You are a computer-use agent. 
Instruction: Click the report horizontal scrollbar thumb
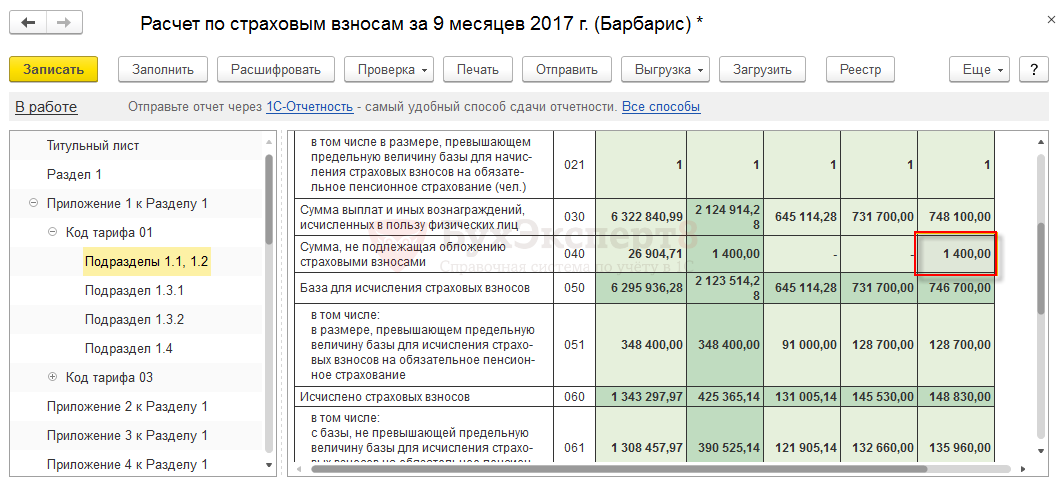[618, 468]
